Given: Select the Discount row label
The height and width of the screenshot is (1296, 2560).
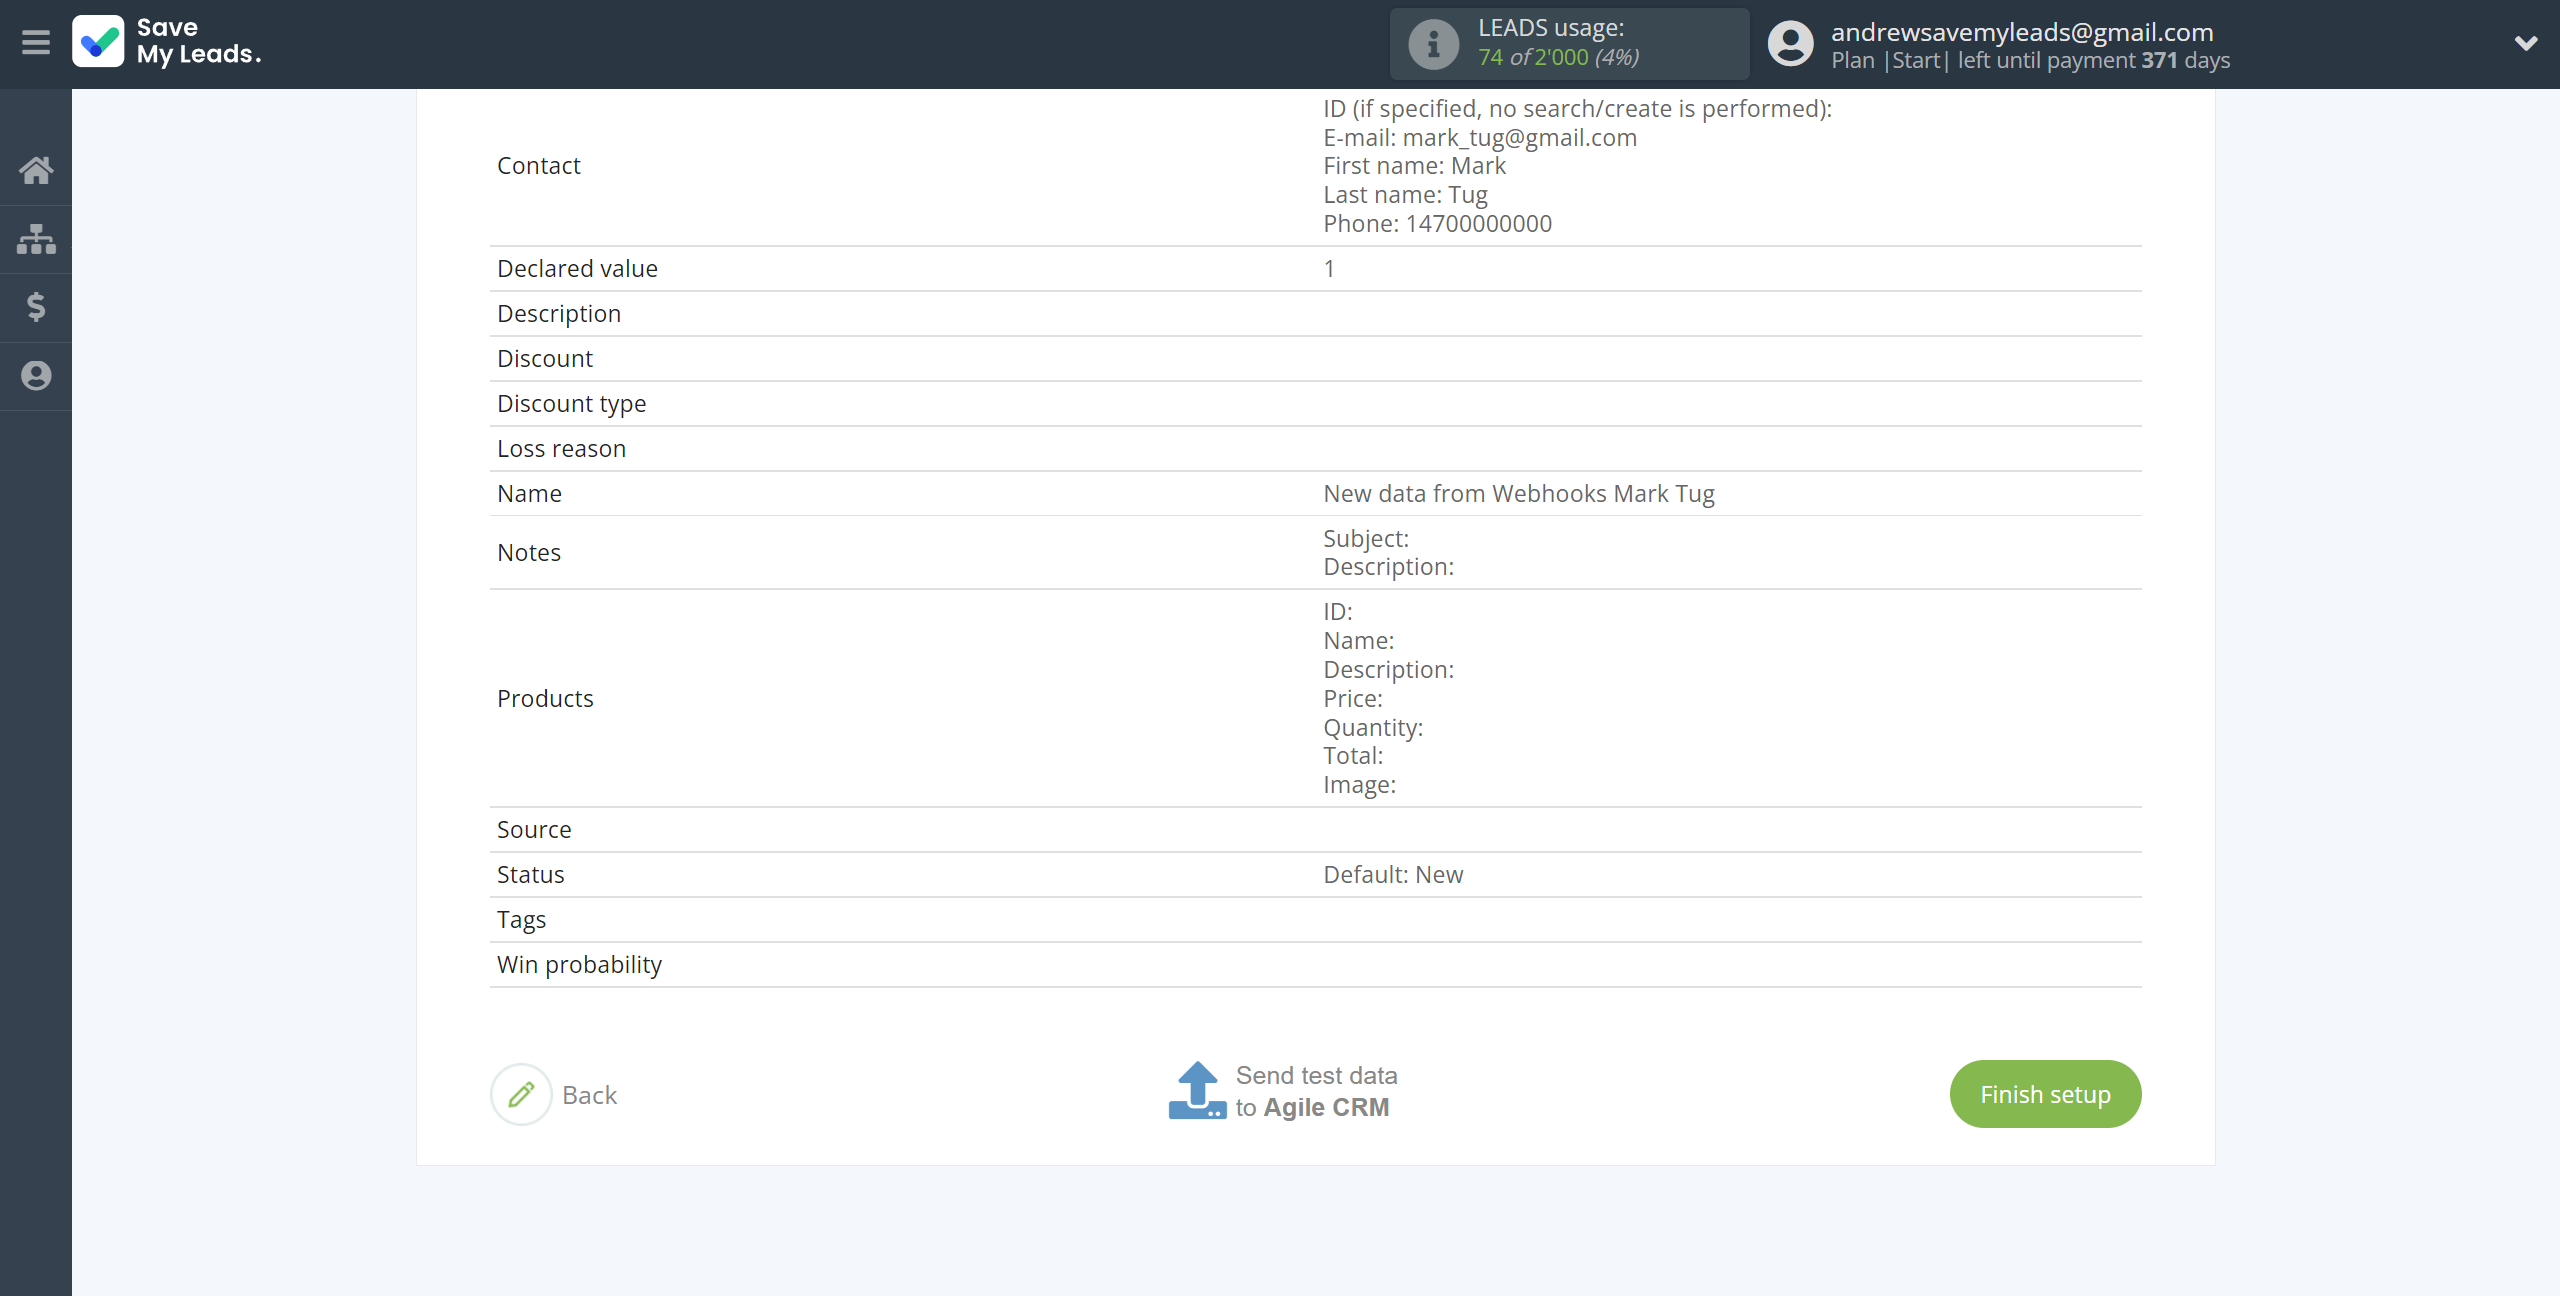Looking at the screenshot, I should click(545, 359).
